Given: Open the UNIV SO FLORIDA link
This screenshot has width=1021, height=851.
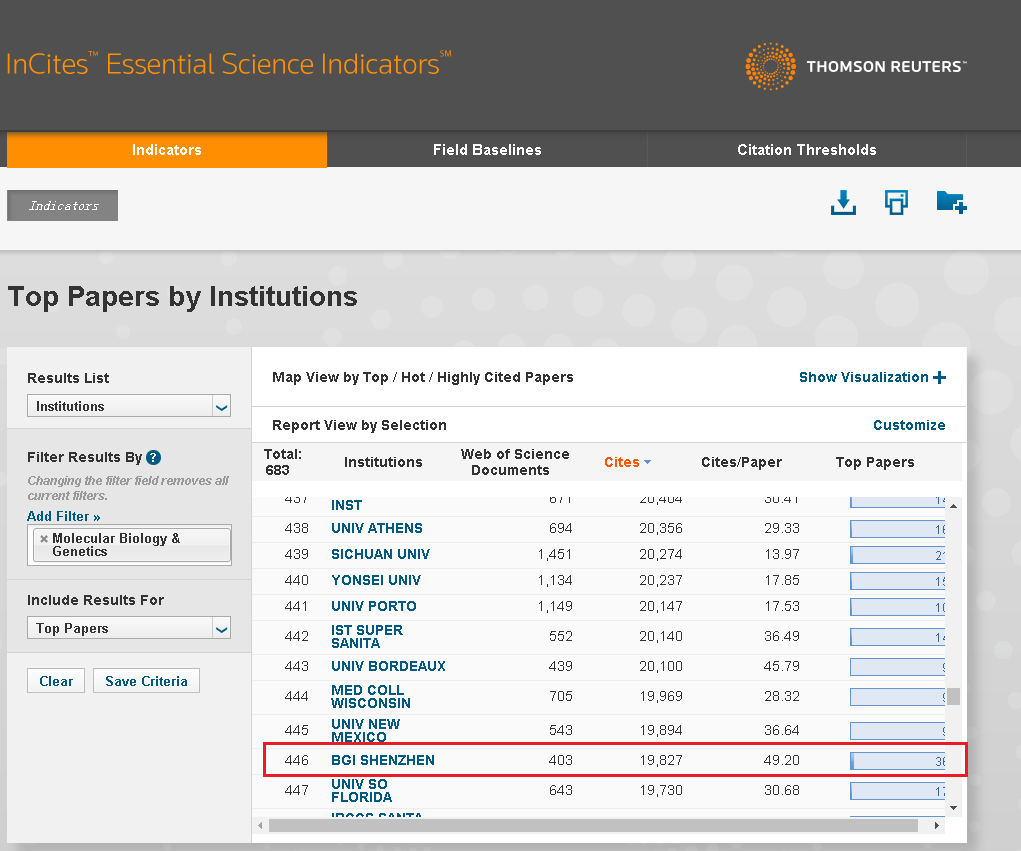Looking at the screenshot, I should (x=361, y=790).
